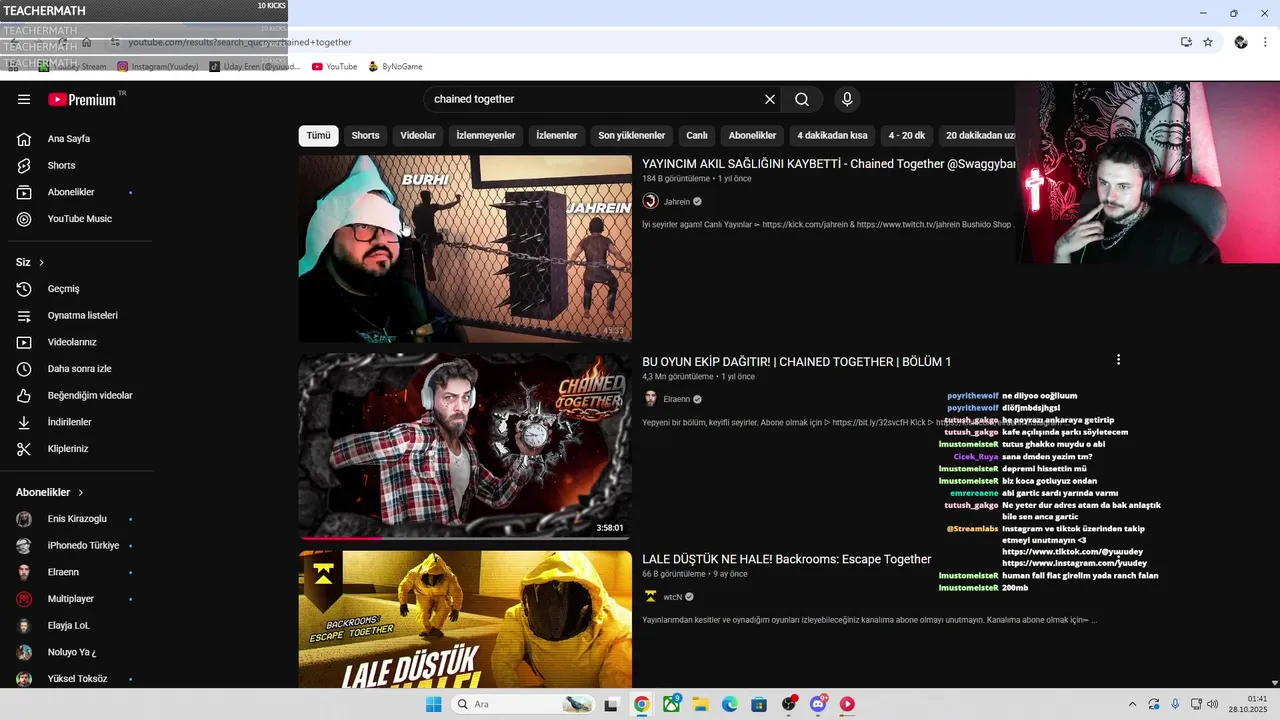The image size is (1280, 720).
Task: Expand the Siz section chevron
Action: point(41,262)
